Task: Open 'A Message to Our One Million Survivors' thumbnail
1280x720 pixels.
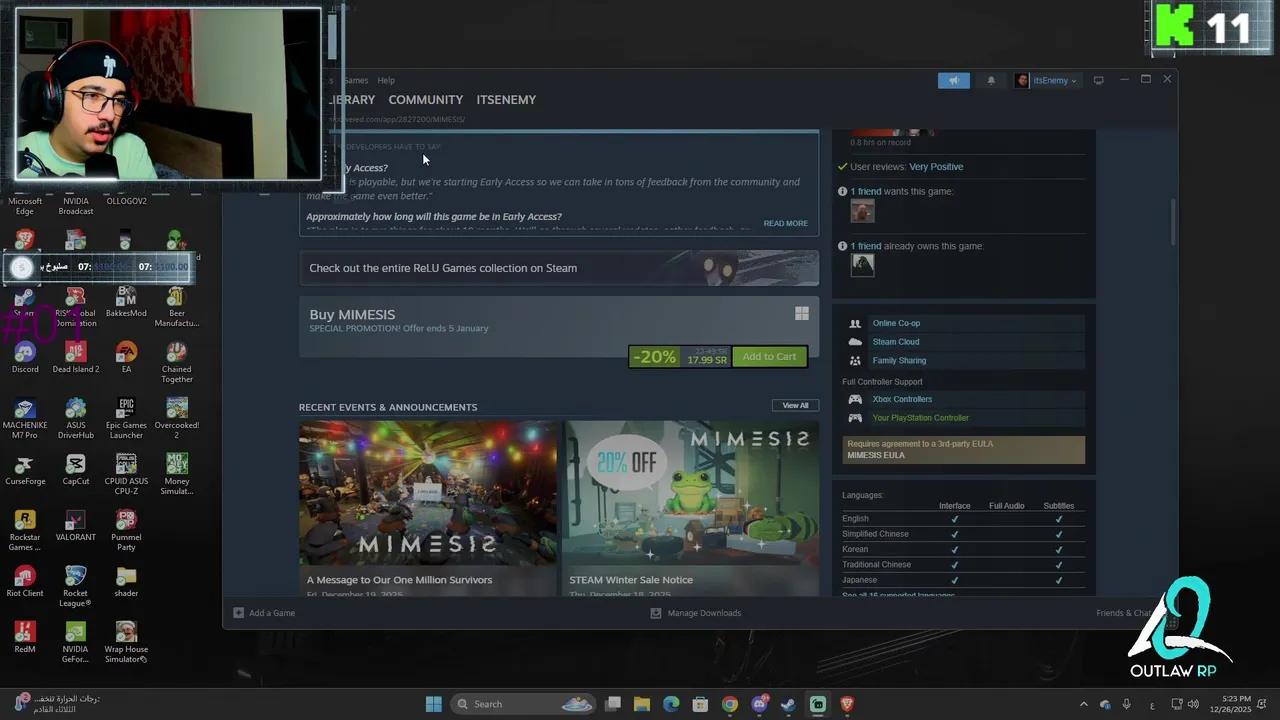Action: [x=428, y=493]
